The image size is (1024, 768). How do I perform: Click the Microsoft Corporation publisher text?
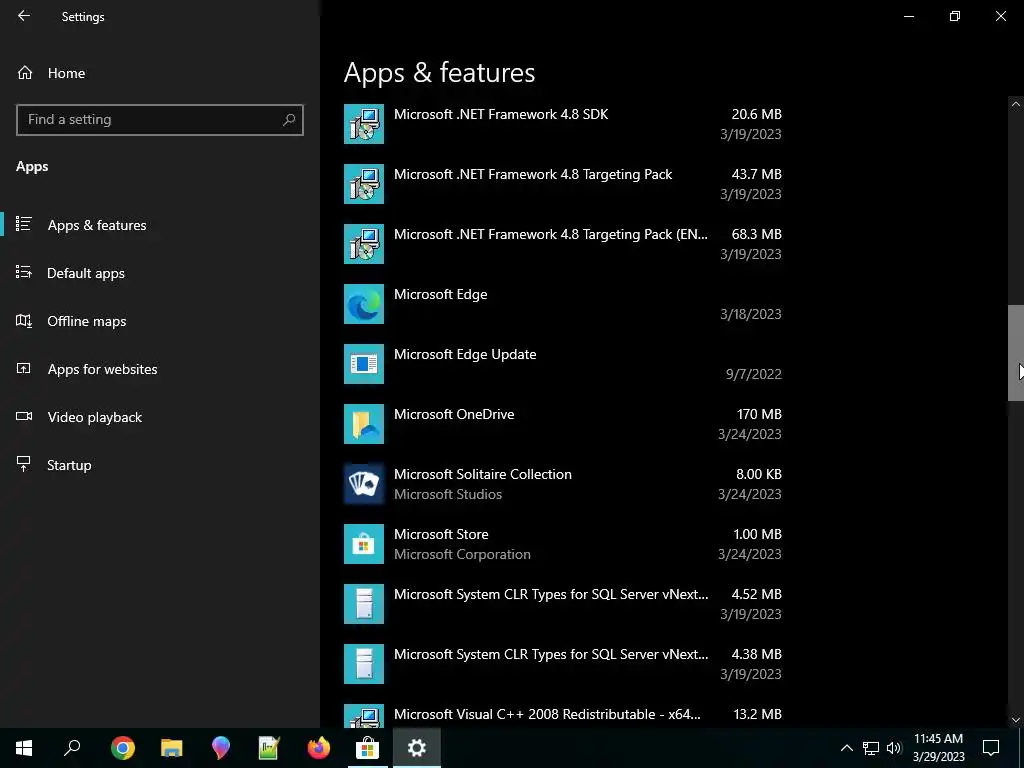[462, 554]
